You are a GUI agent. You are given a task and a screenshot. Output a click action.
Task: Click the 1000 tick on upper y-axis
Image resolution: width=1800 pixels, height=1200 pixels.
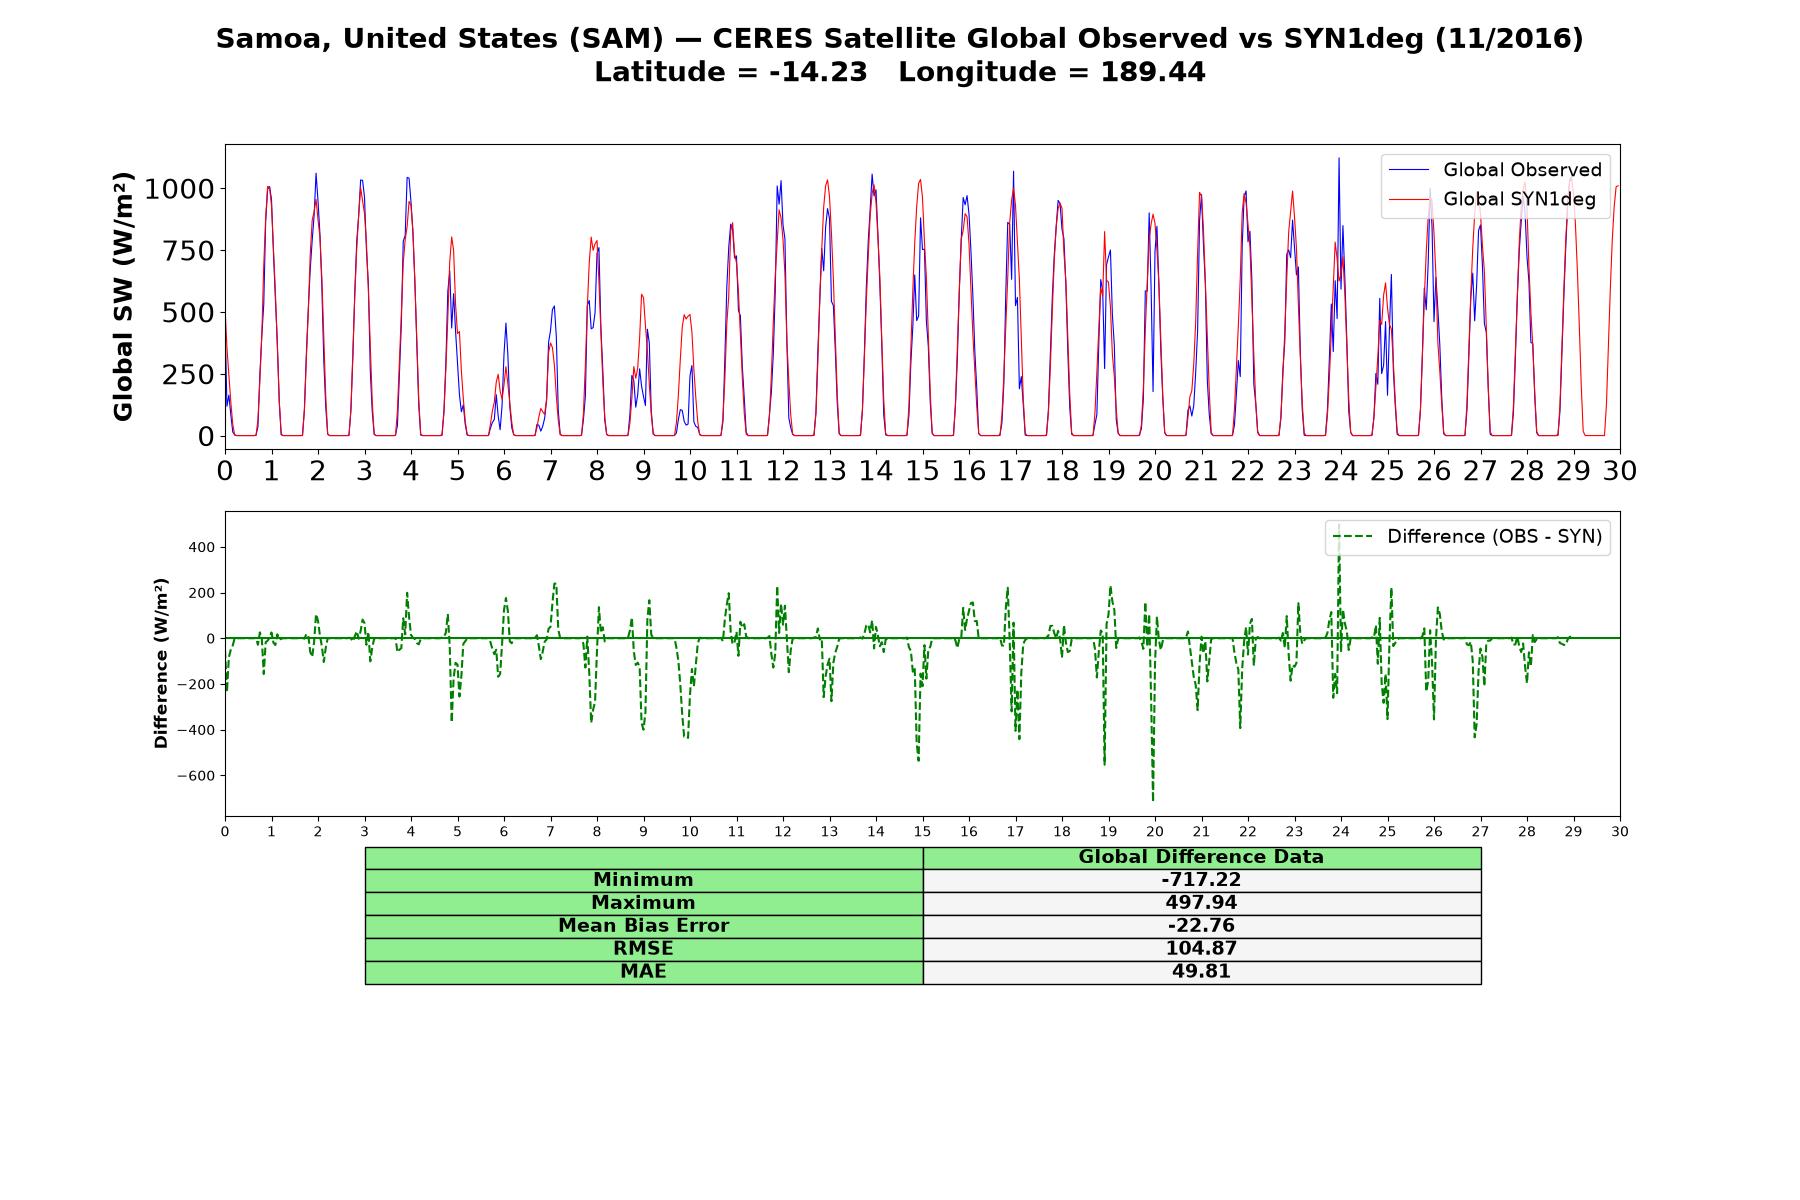(x=179, y=189)
